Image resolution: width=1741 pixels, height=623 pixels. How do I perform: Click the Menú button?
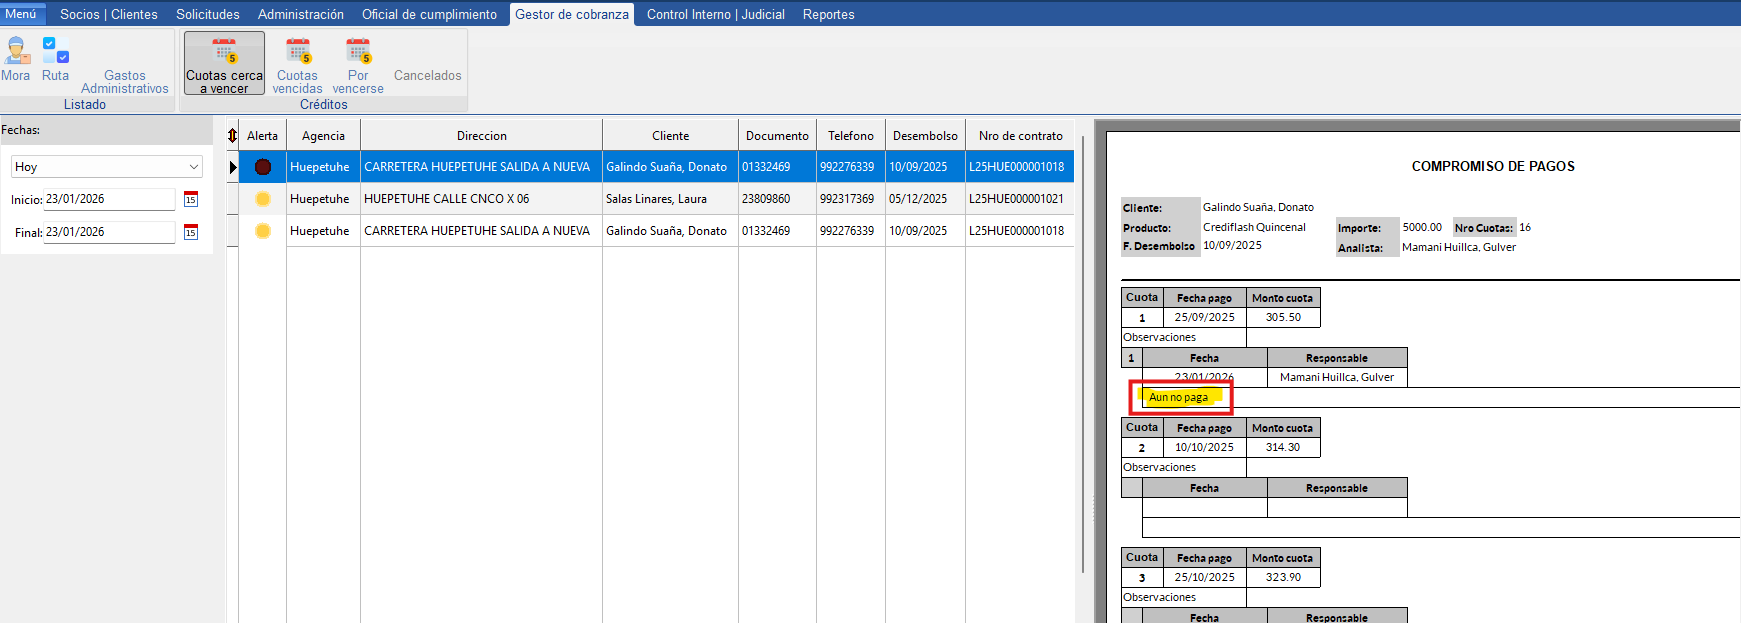point(21,14)
